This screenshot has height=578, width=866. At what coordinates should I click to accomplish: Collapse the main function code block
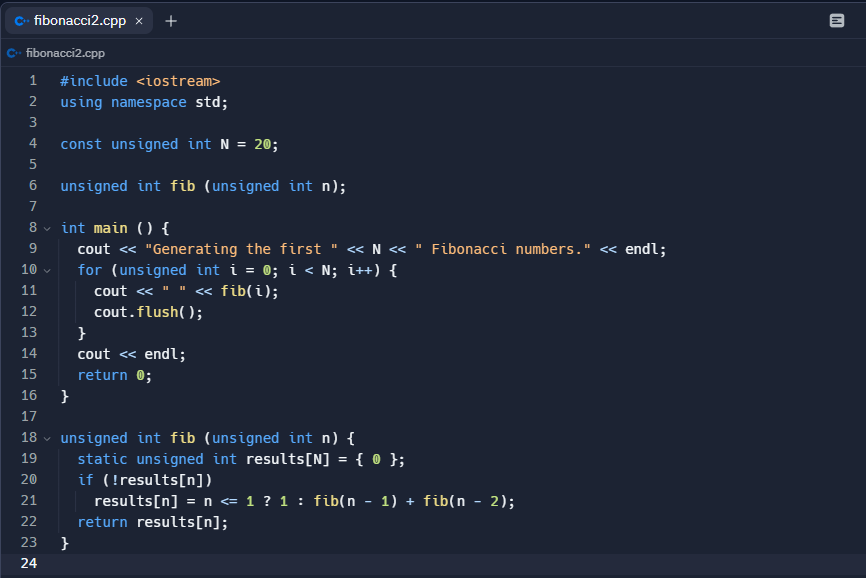[x=48, y=228]
